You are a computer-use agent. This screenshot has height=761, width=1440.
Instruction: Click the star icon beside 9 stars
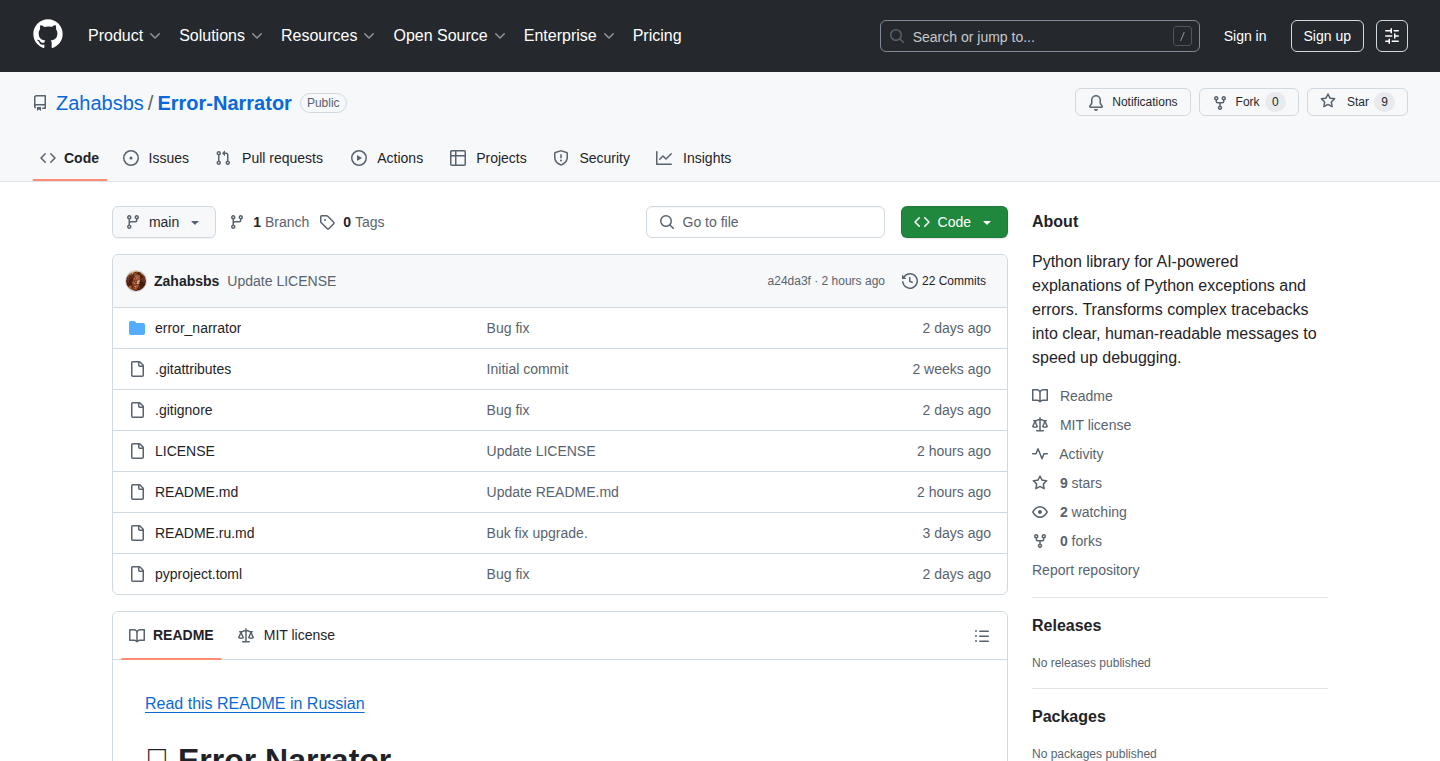tap(1040, 483)
